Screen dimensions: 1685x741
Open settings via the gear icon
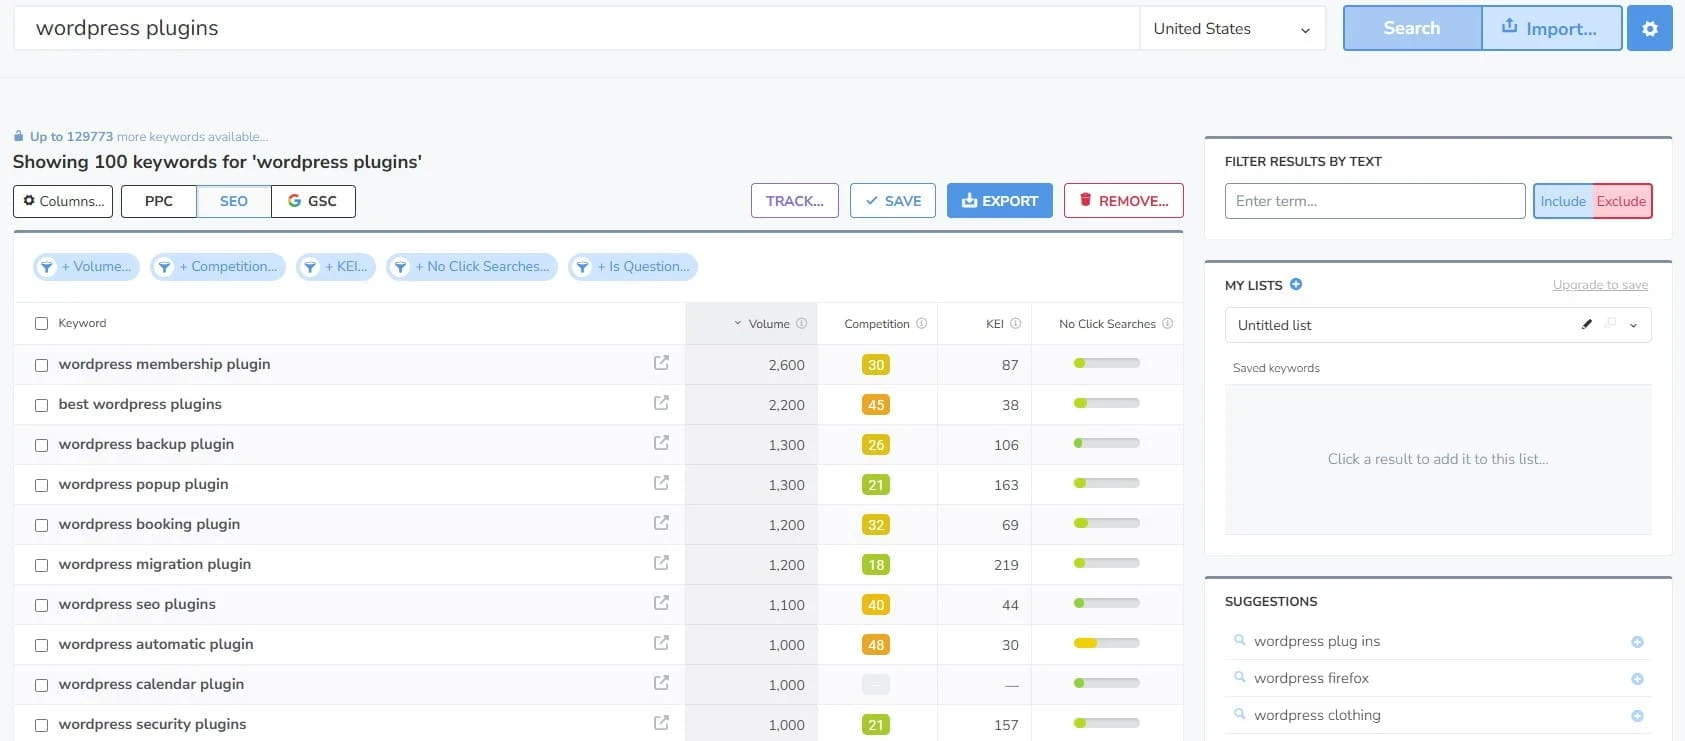pos(1649,28)
